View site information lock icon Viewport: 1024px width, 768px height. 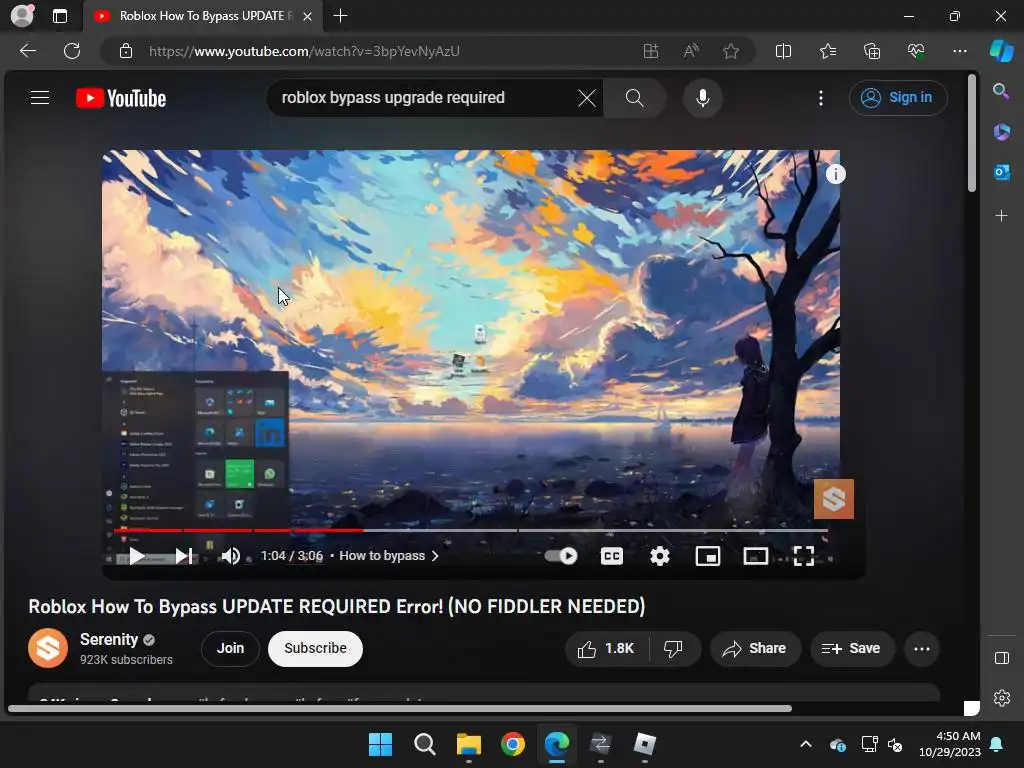pos(126,51)
